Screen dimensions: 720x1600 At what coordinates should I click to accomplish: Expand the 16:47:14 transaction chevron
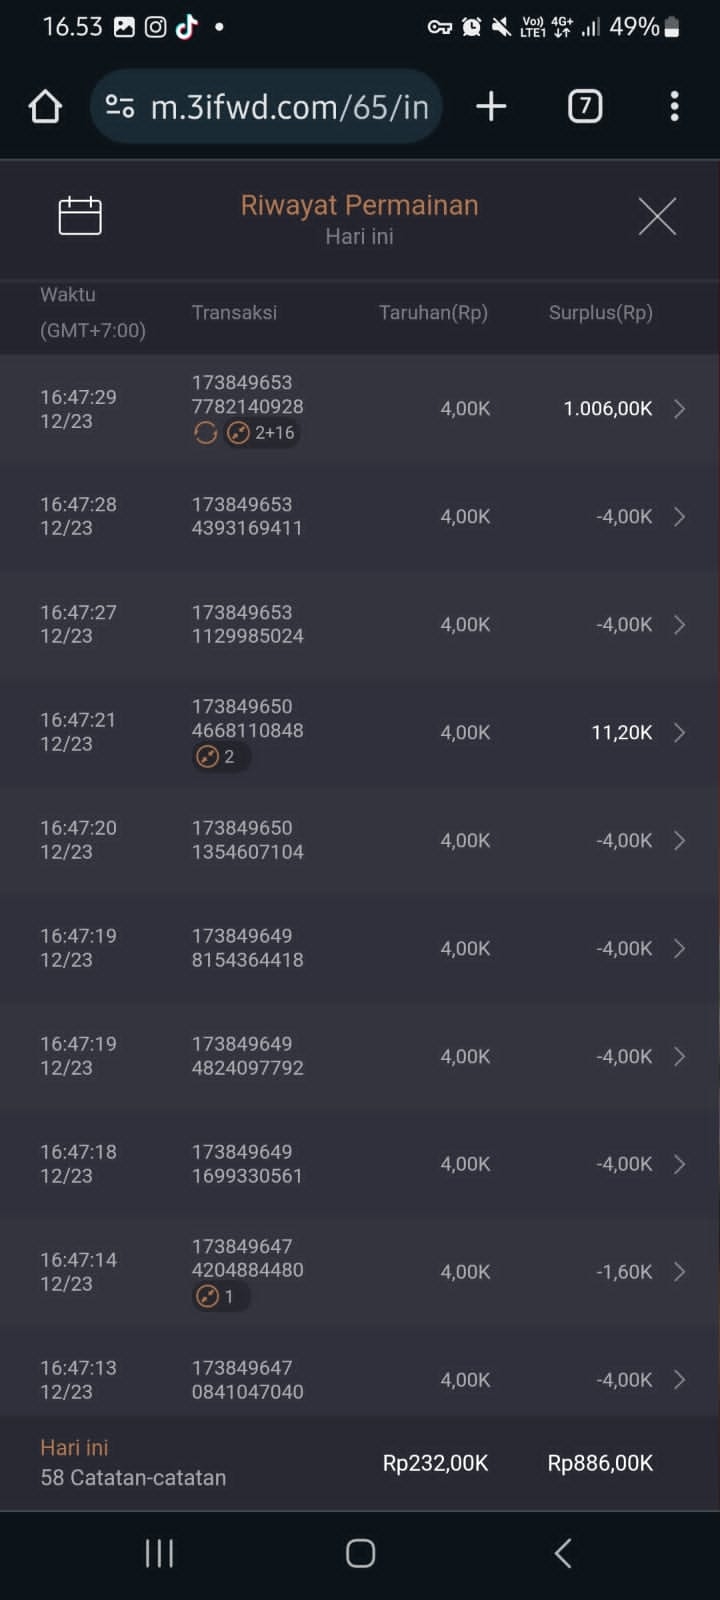pyautogui.click(x=680, y=1272)
